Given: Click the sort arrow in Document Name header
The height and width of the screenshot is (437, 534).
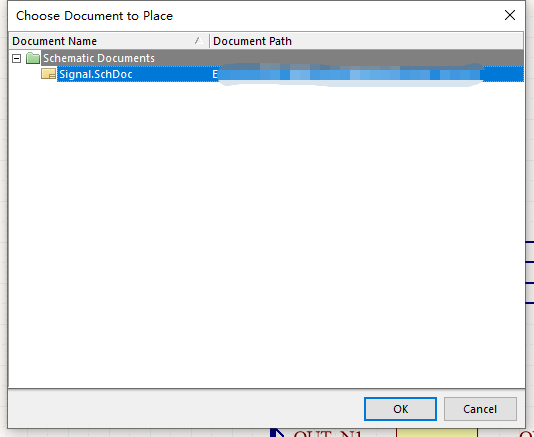Looking at the screenshot, I should tap(199, 41).
